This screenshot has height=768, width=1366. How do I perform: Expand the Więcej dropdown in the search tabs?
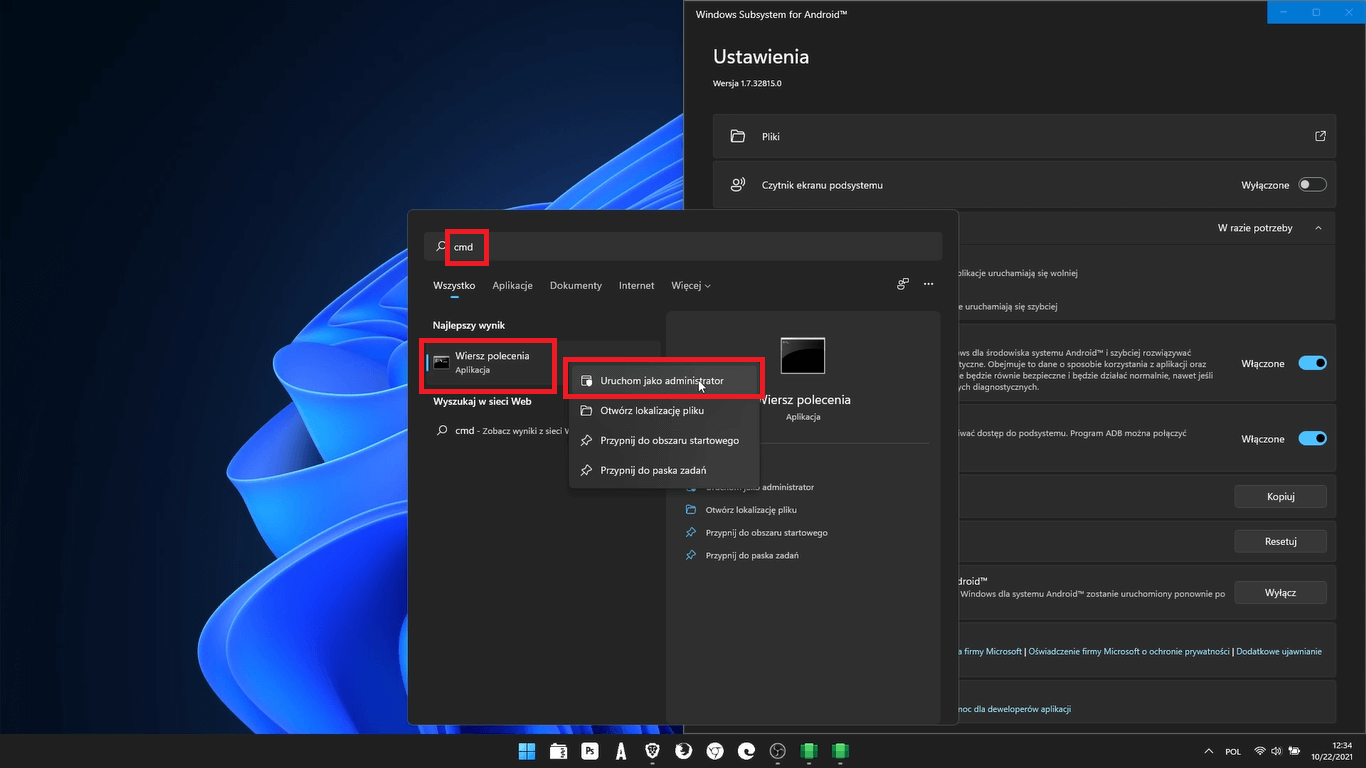(691, 285)
